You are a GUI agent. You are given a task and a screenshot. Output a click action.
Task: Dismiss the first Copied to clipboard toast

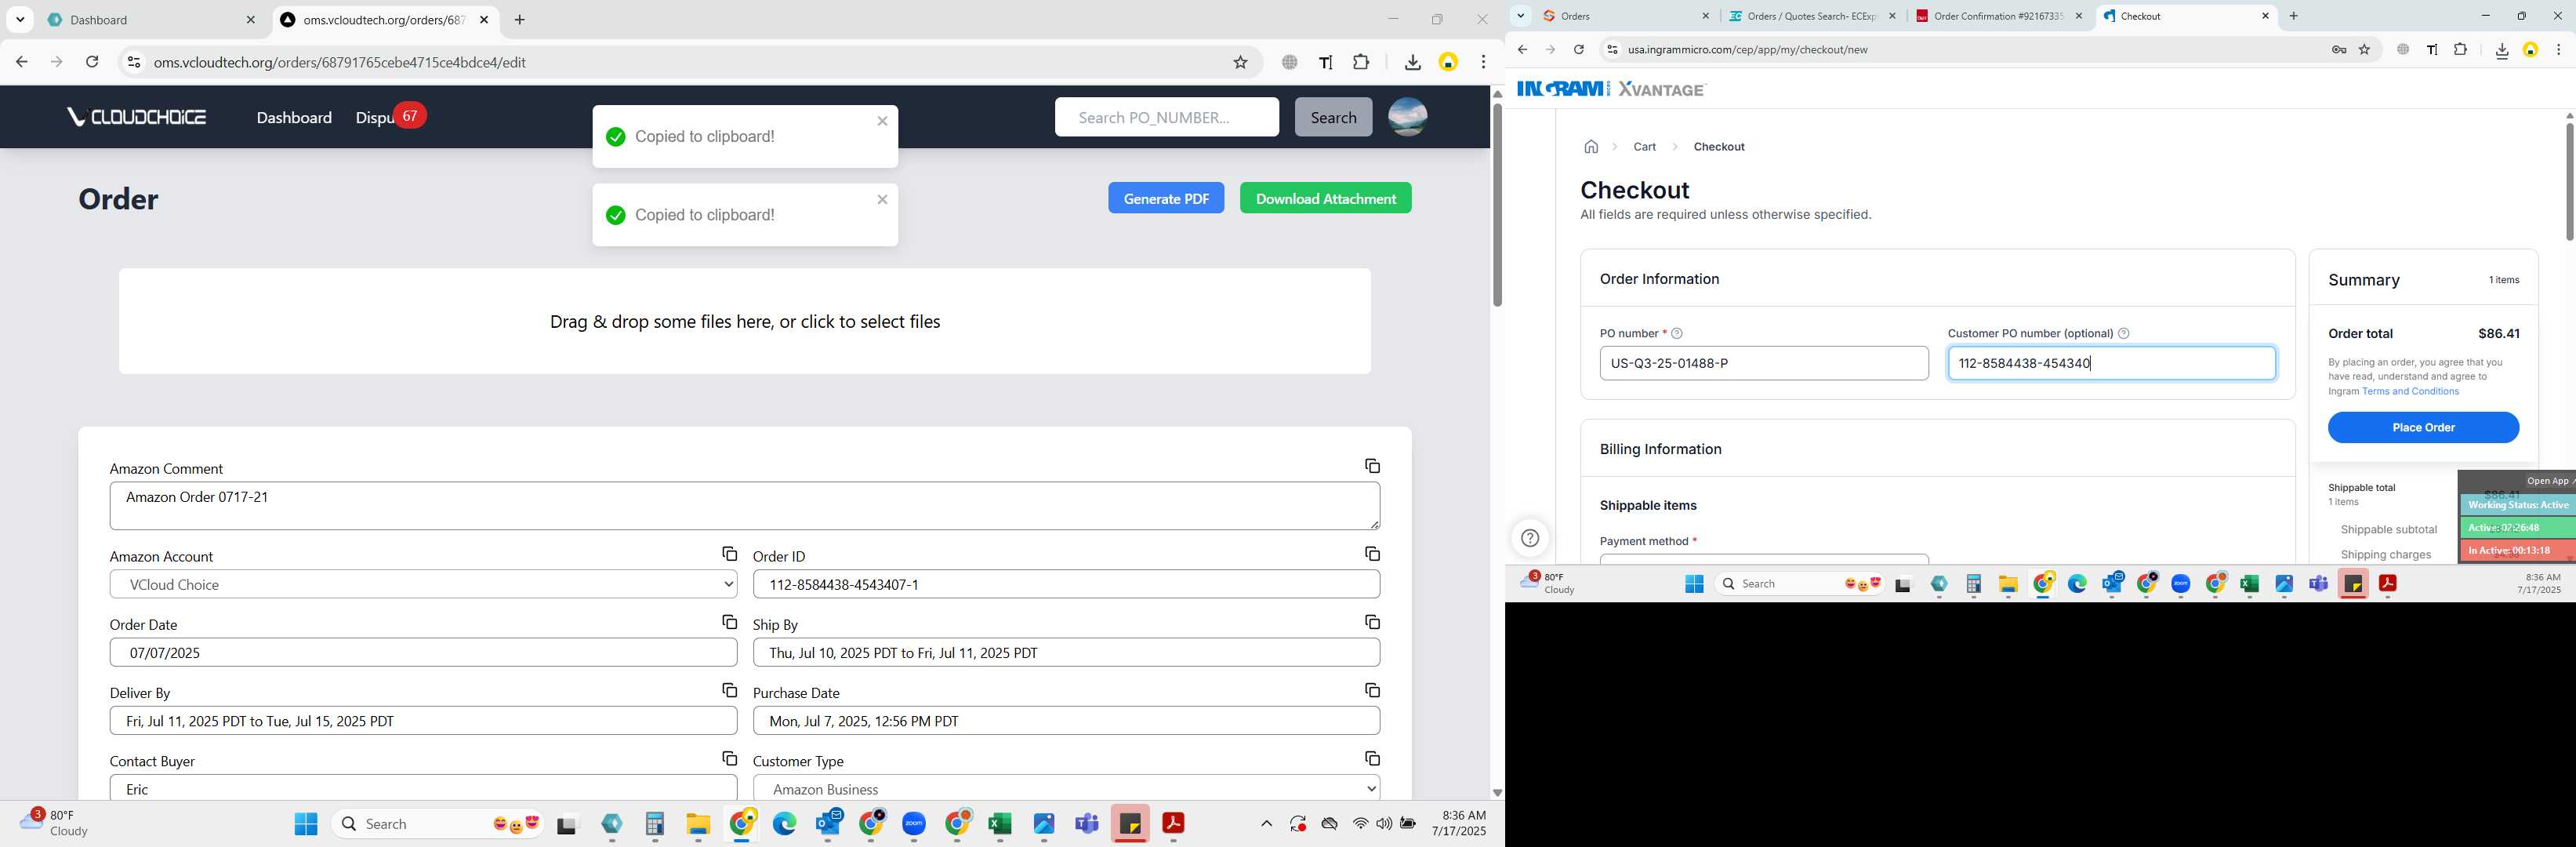[x=882, y=121]
